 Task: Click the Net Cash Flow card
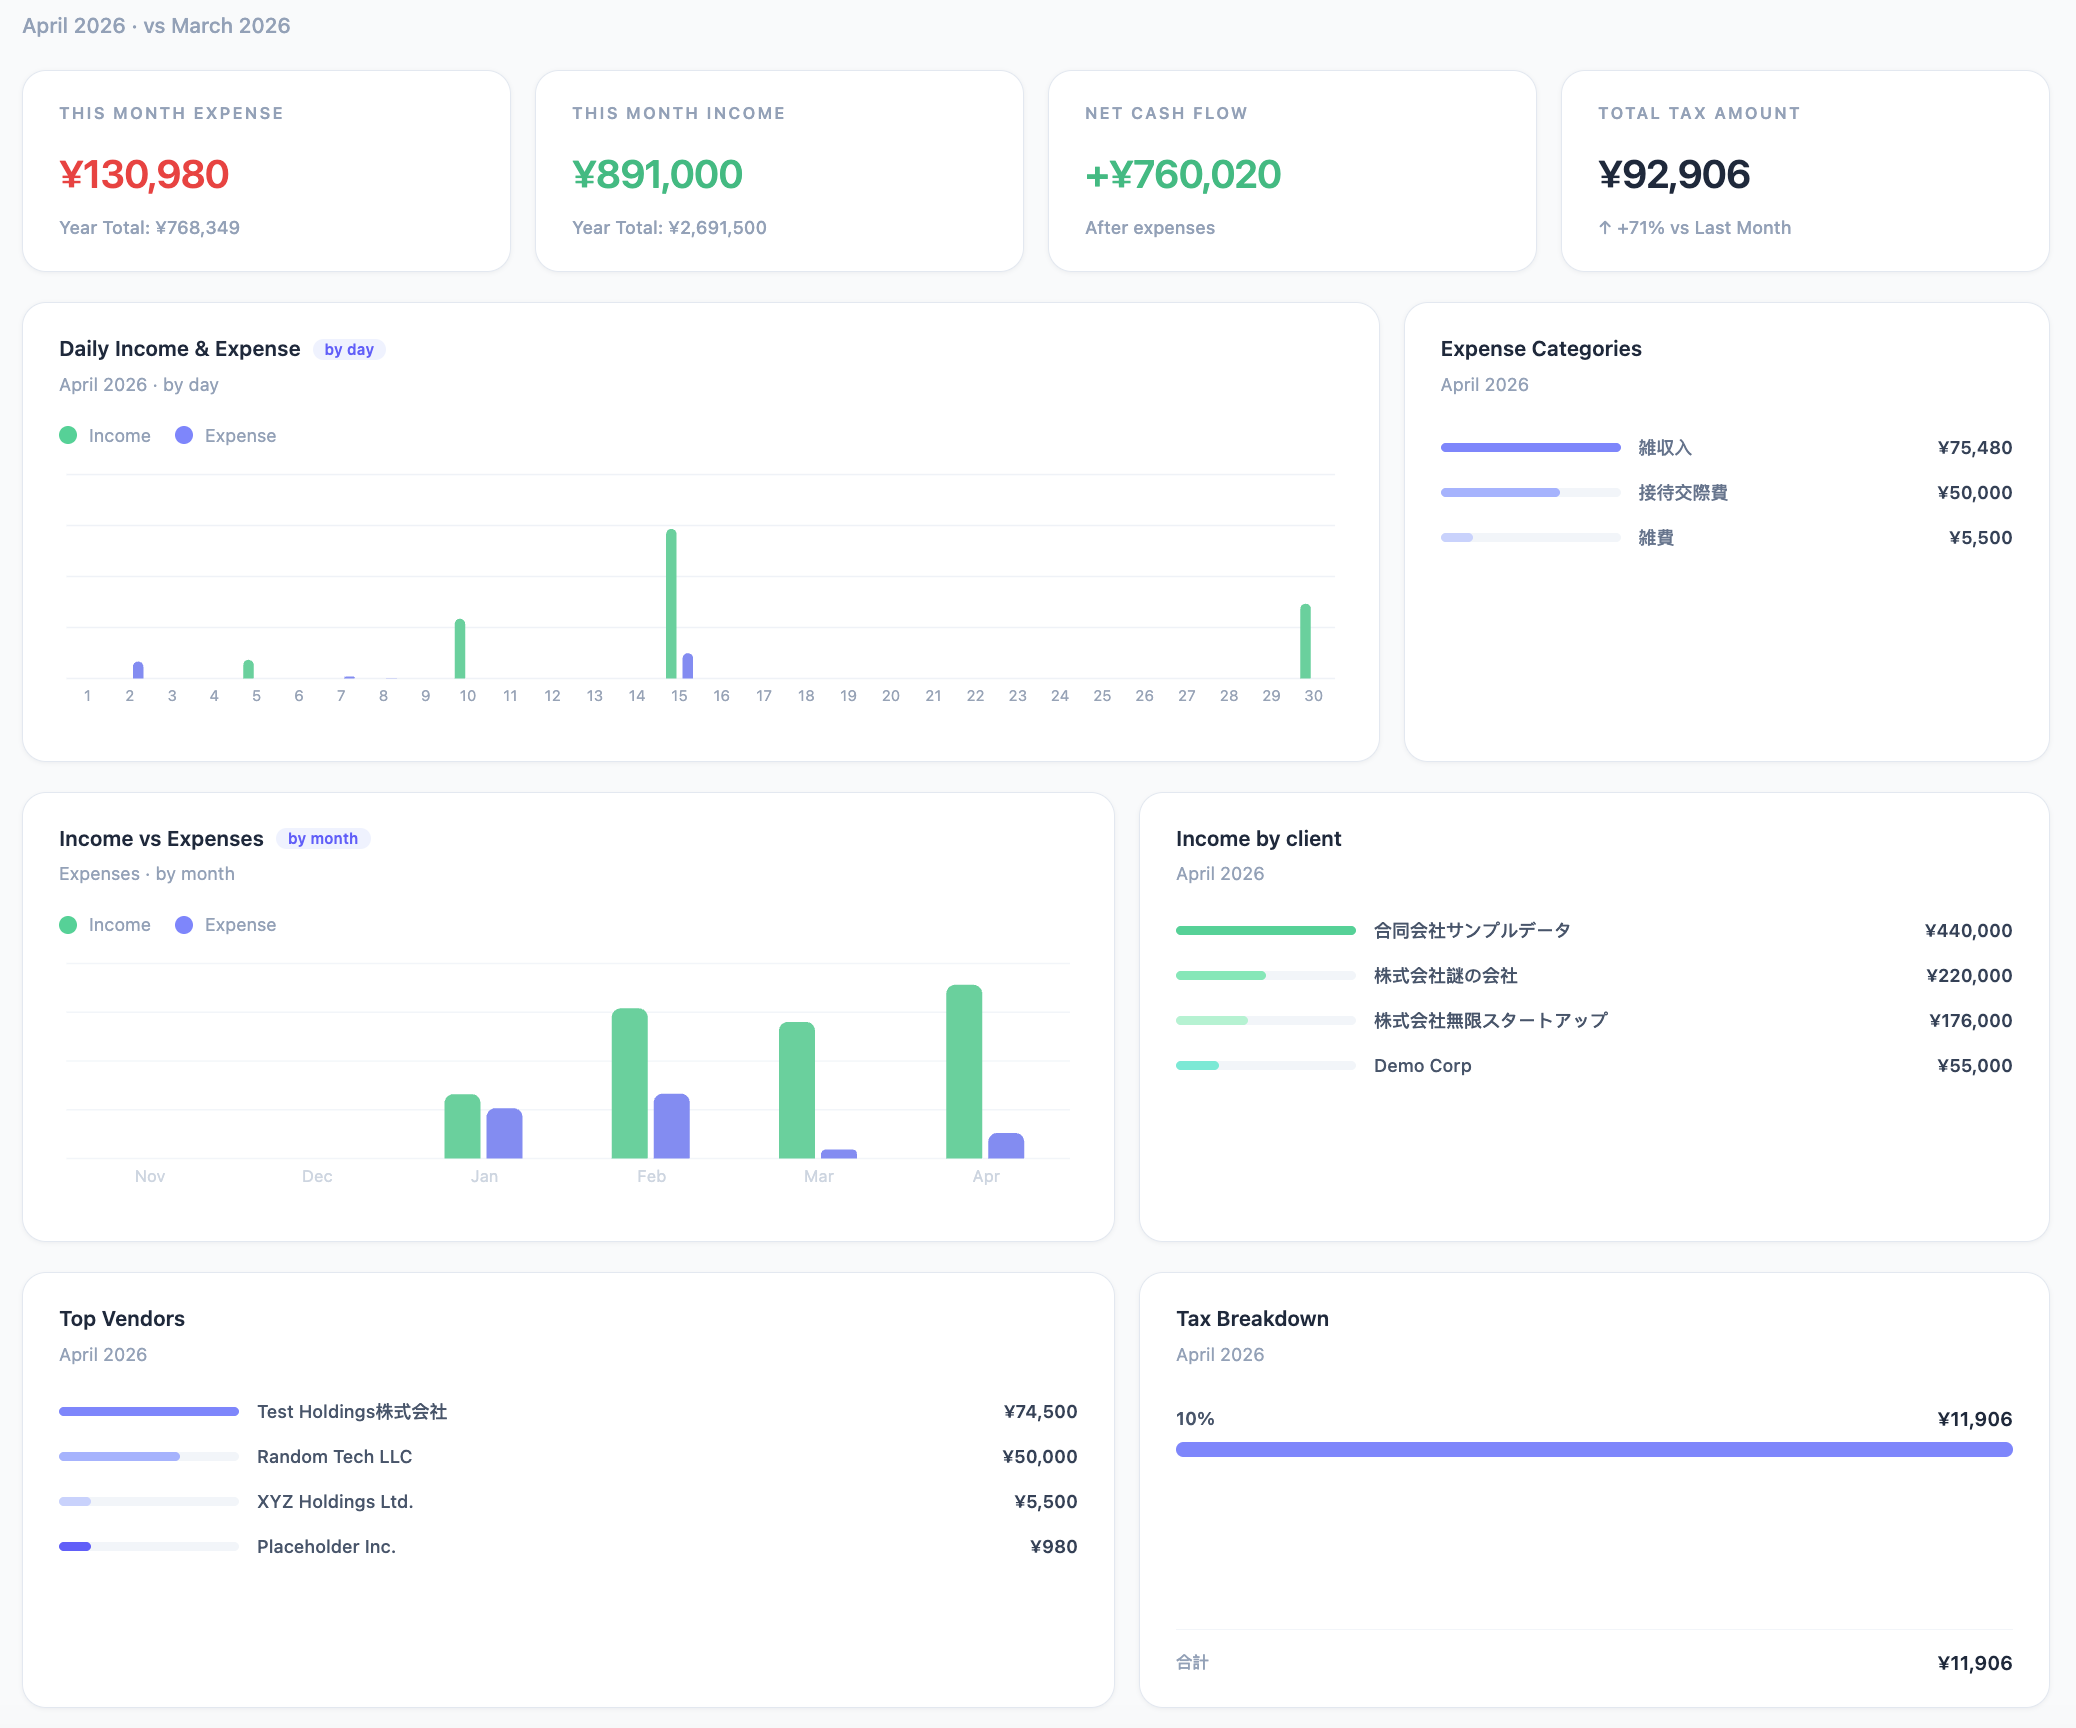[1291, 171]
